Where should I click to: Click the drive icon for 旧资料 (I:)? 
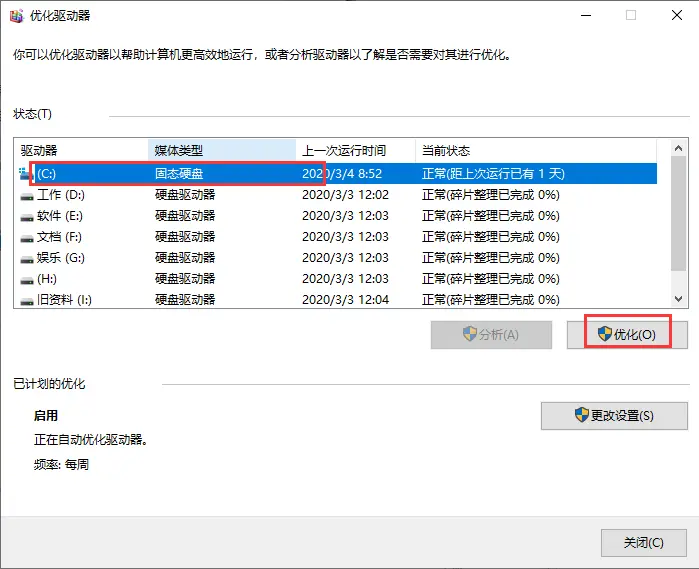click(27, 301)
